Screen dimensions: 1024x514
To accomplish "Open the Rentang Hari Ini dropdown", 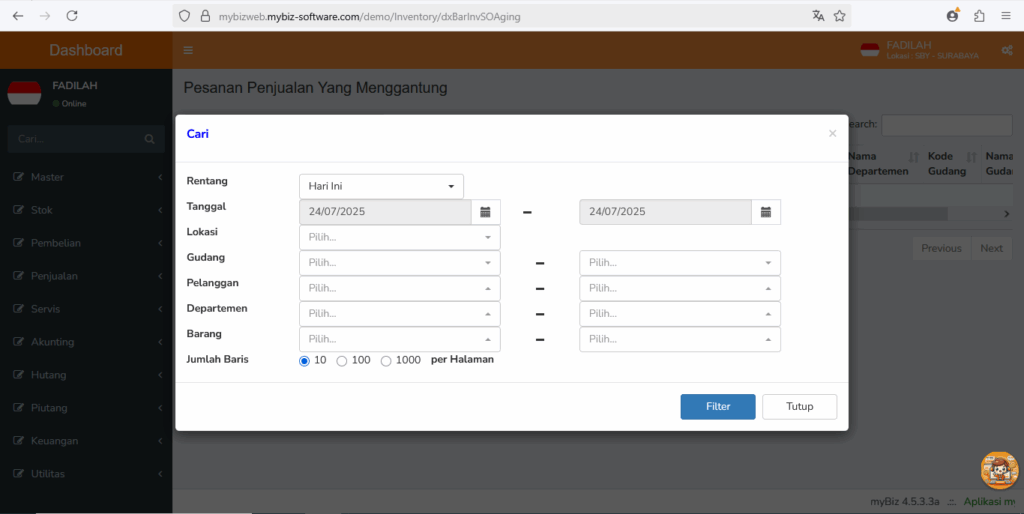I will click(x=381, y=186).
